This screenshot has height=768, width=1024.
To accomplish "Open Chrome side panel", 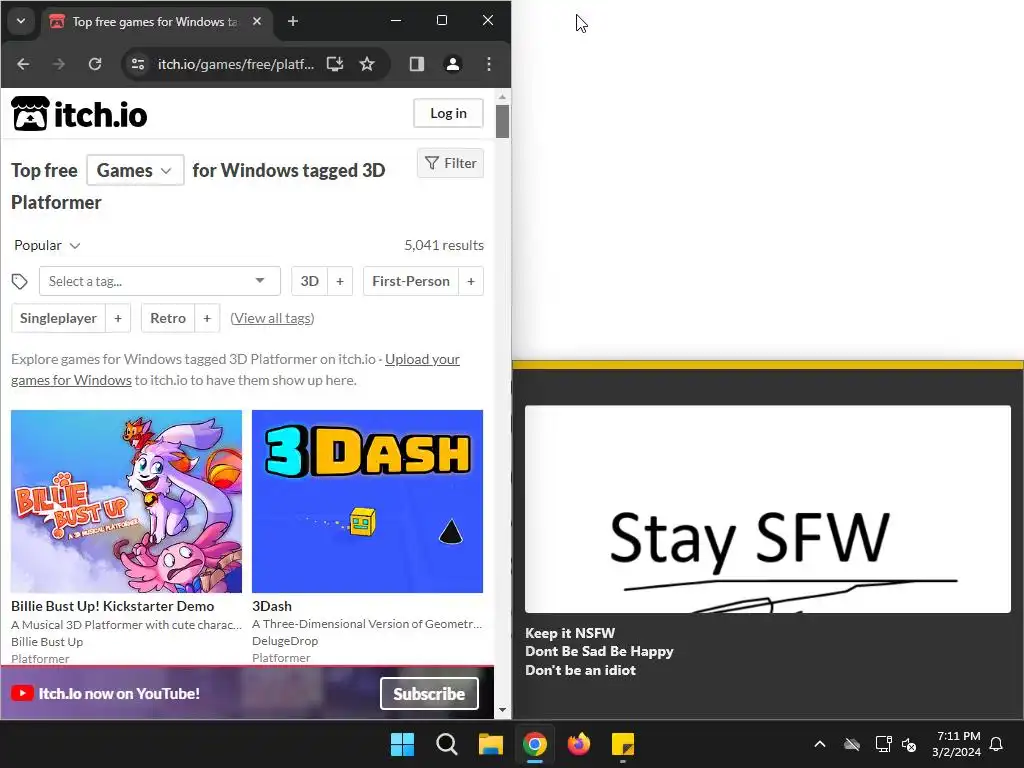I will [417, 64].
